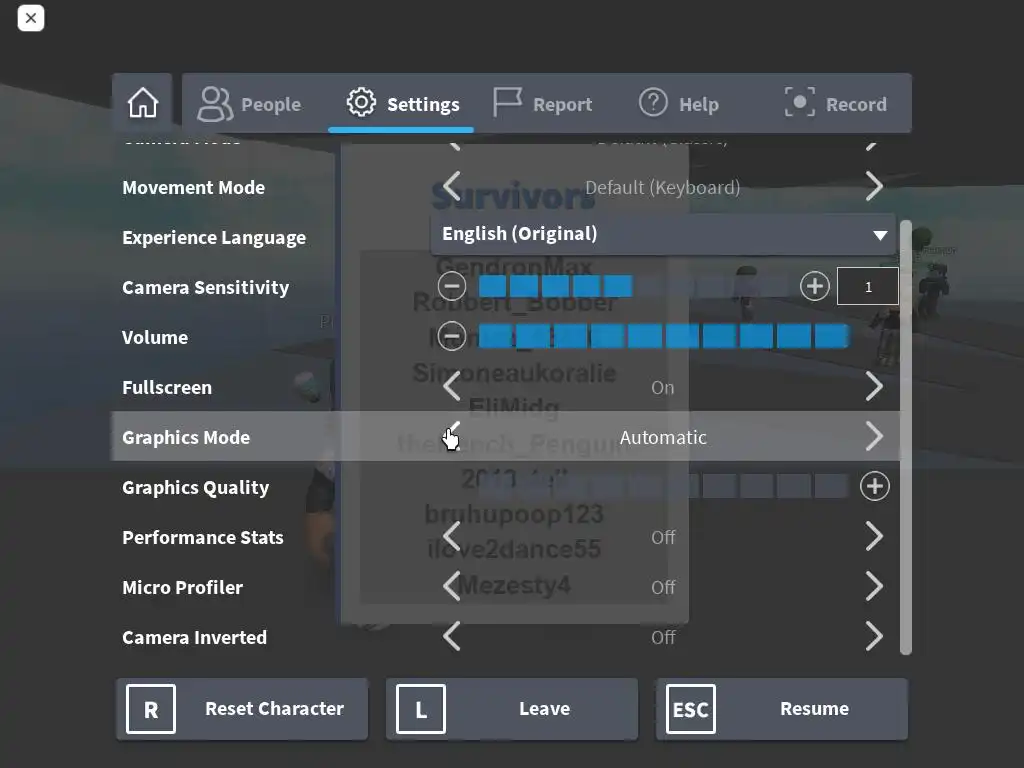The height and width of the screenshot is (768, 1024).
Task: Switch Graphics Mode with right arrow
Action: 874,436
